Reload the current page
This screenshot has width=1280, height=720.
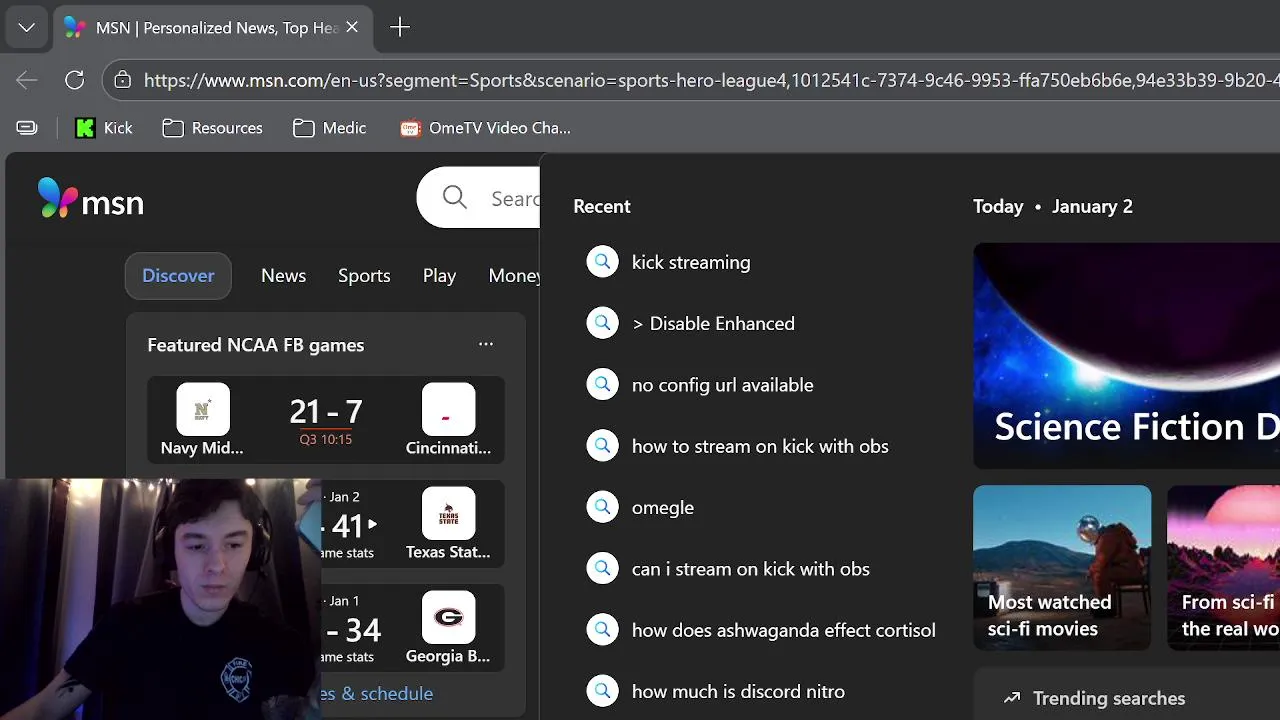click(75, 80)
